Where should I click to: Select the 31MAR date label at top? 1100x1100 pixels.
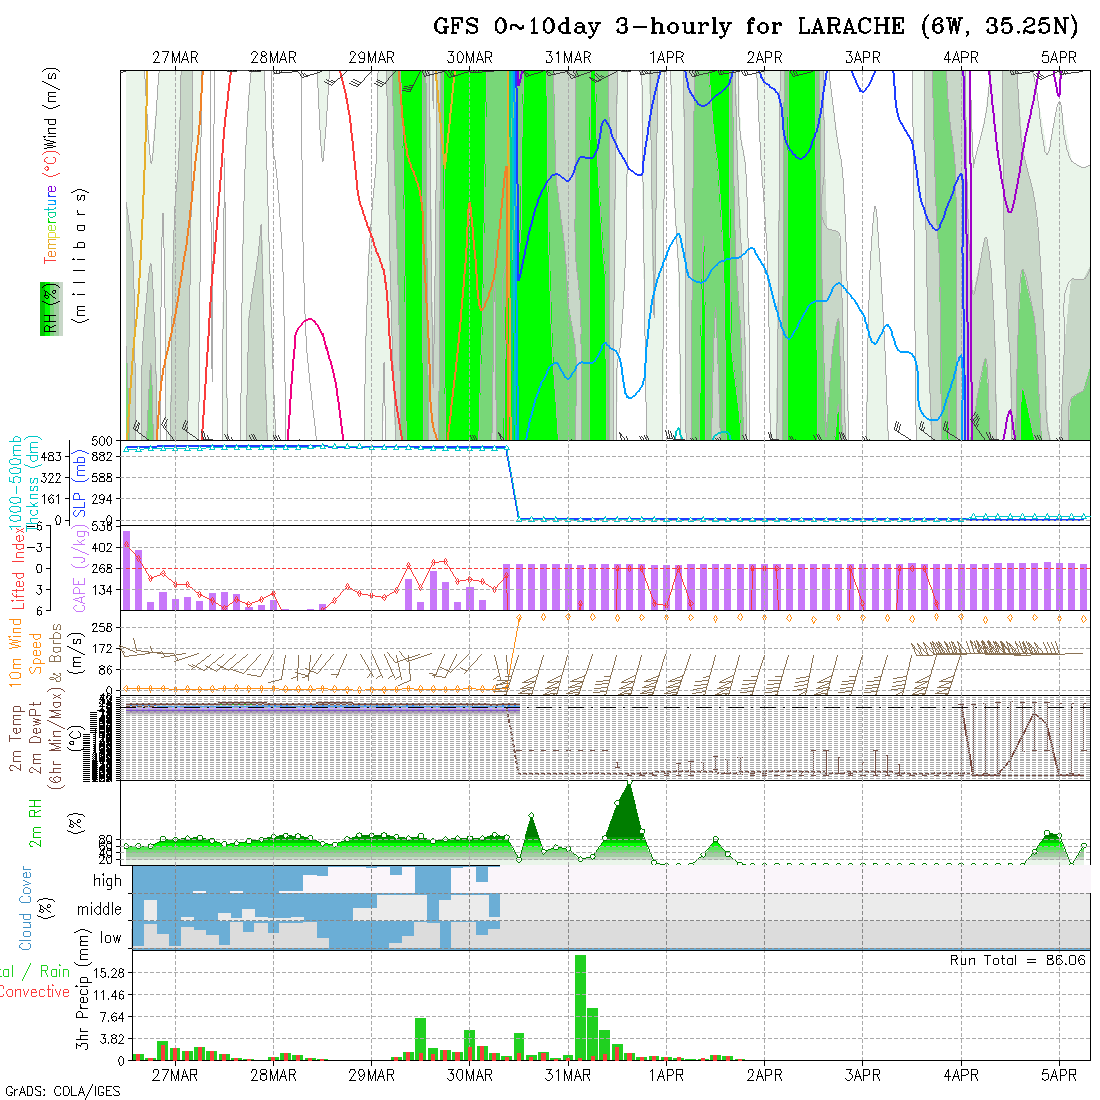coord(568,58)
